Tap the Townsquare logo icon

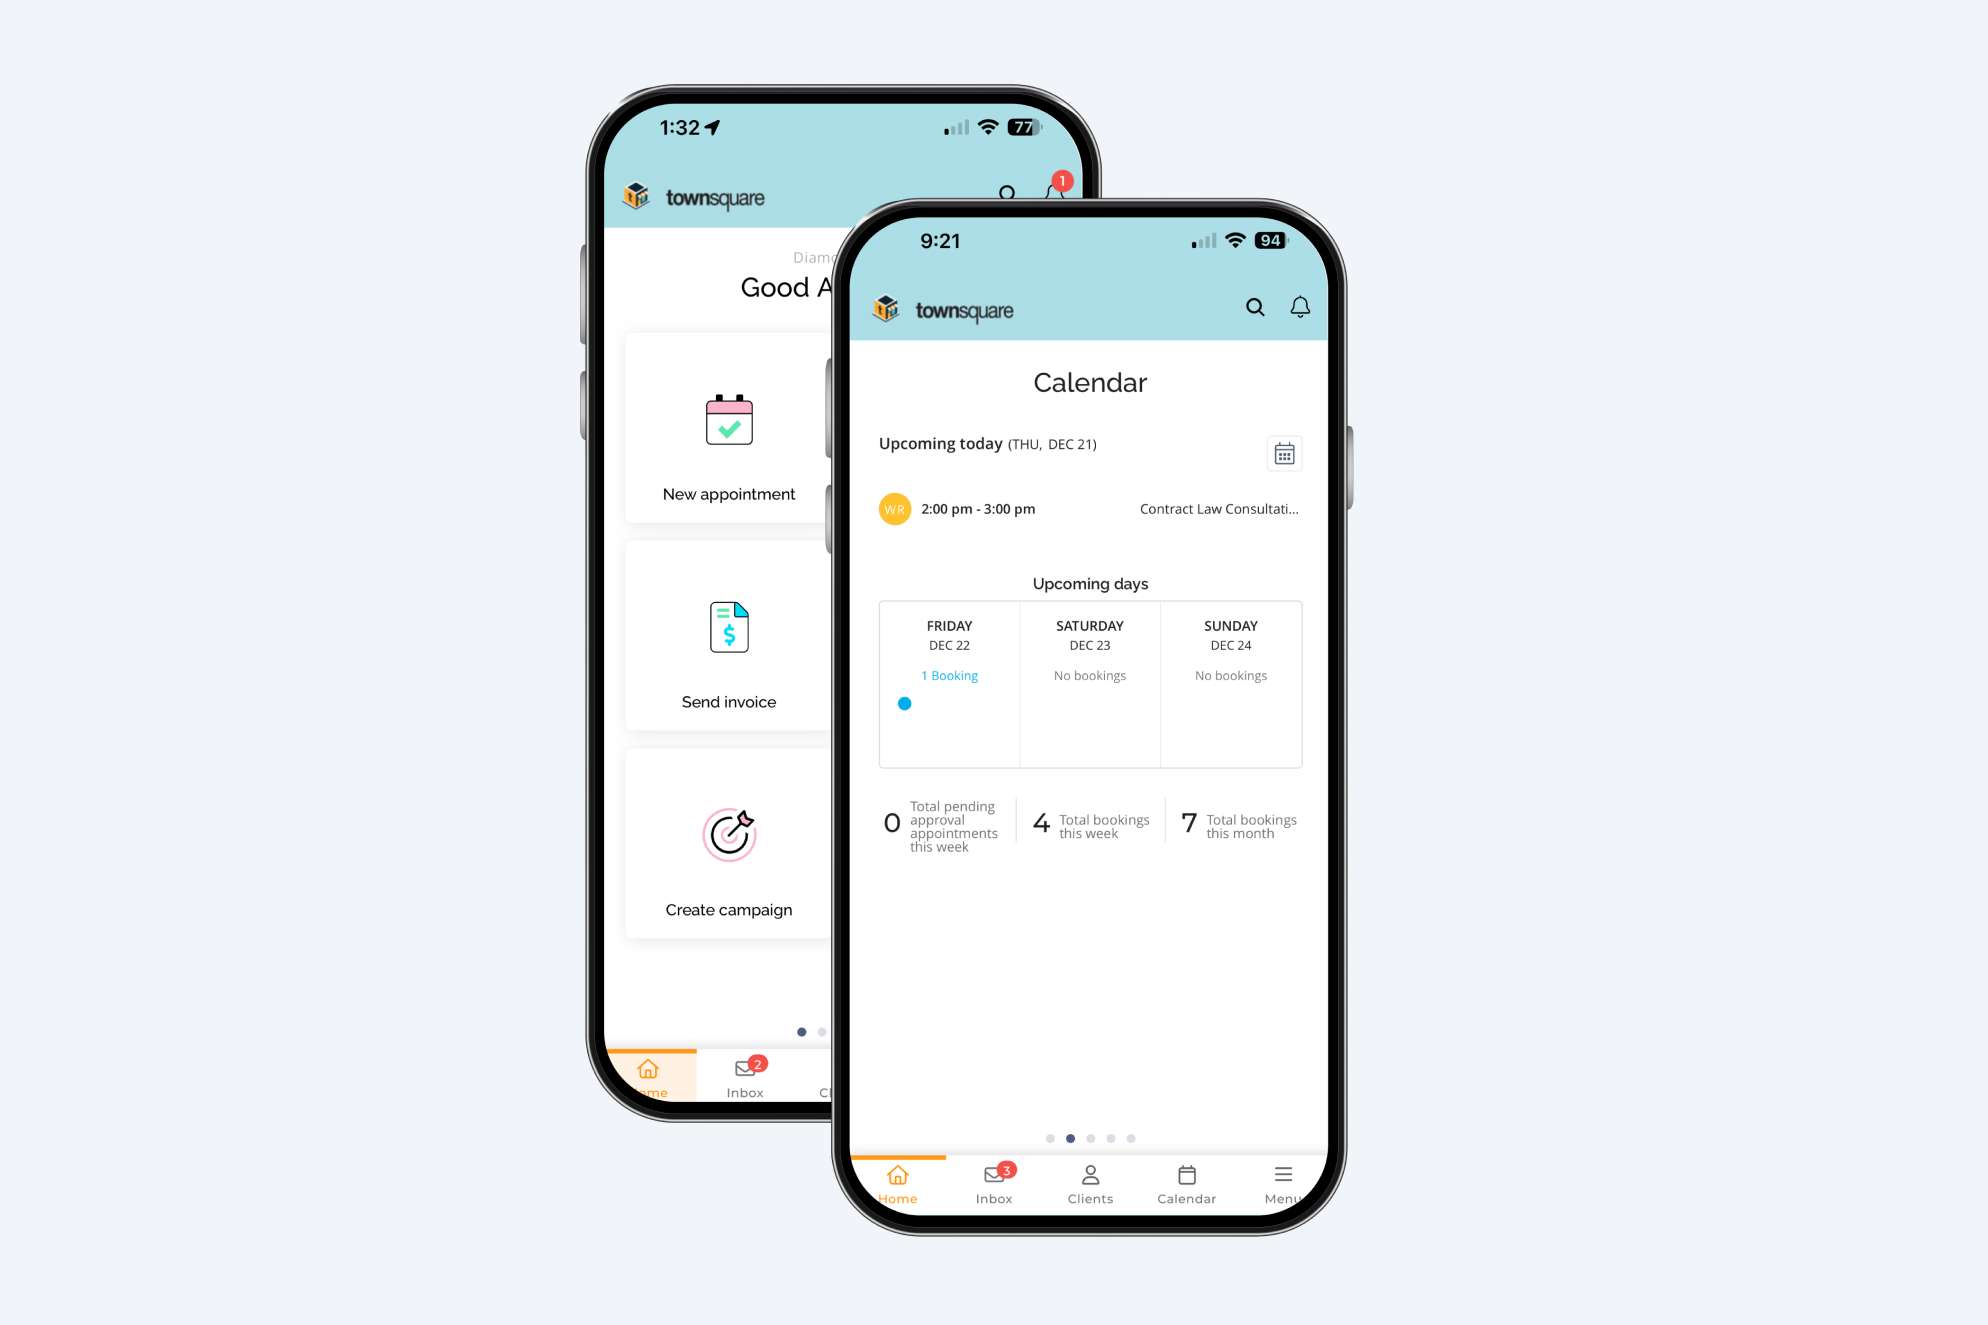pos(887,308)
